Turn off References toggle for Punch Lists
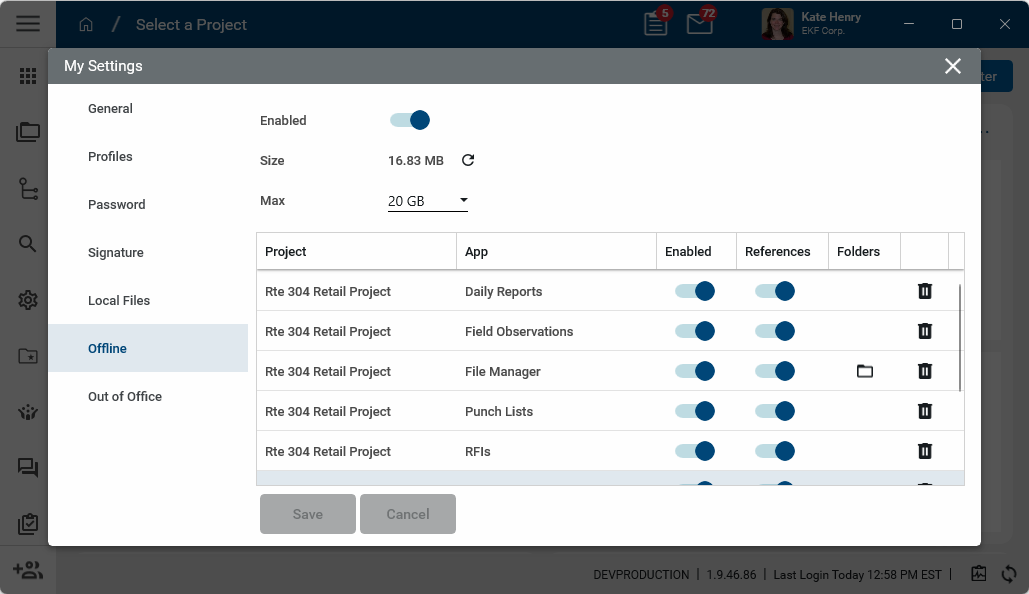1029x594 pixels. 775,411
